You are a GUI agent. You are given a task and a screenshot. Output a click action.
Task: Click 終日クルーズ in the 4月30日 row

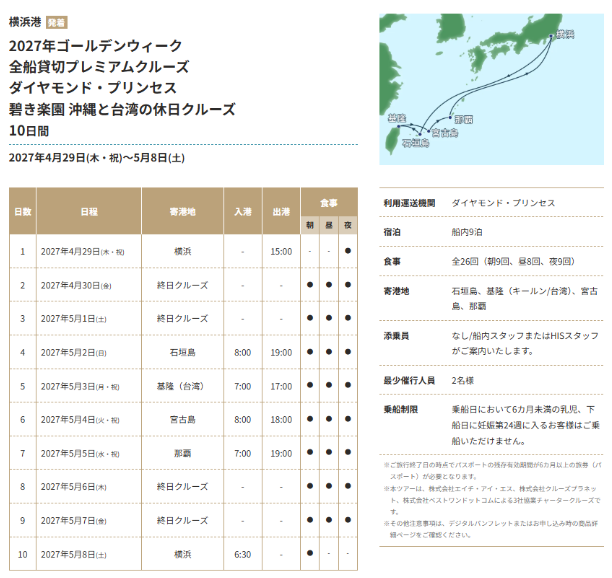pos(182,285)
